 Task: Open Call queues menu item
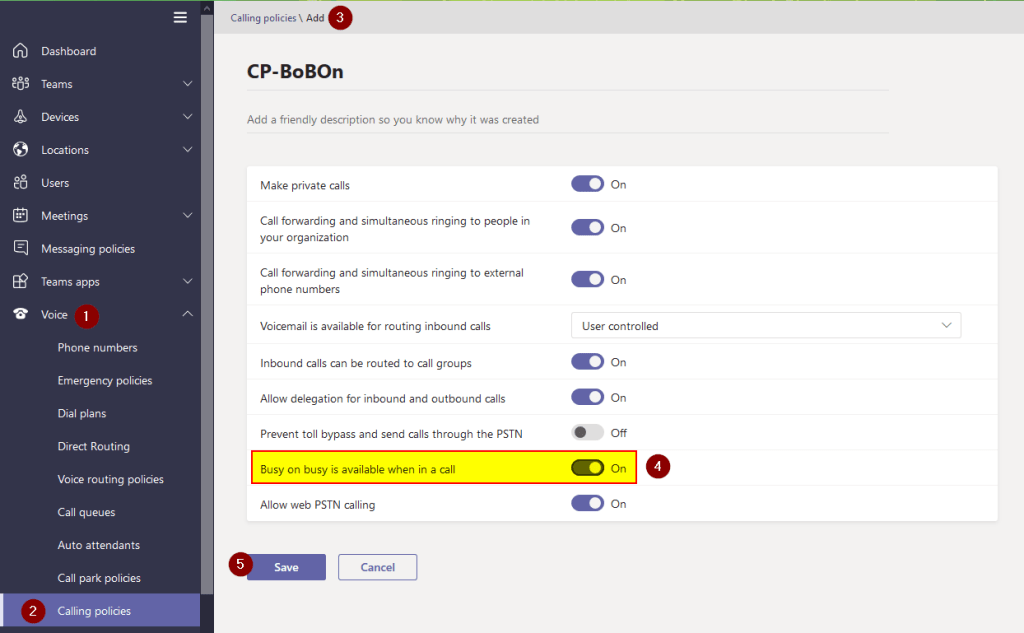coord(86,512)
